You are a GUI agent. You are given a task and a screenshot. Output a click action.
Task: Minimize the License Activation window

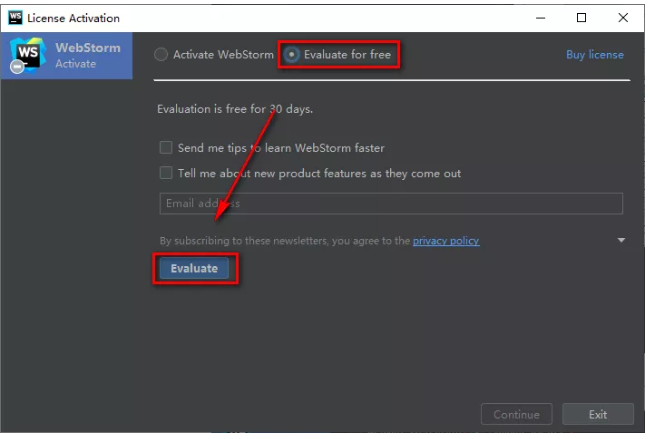[541, 18]
